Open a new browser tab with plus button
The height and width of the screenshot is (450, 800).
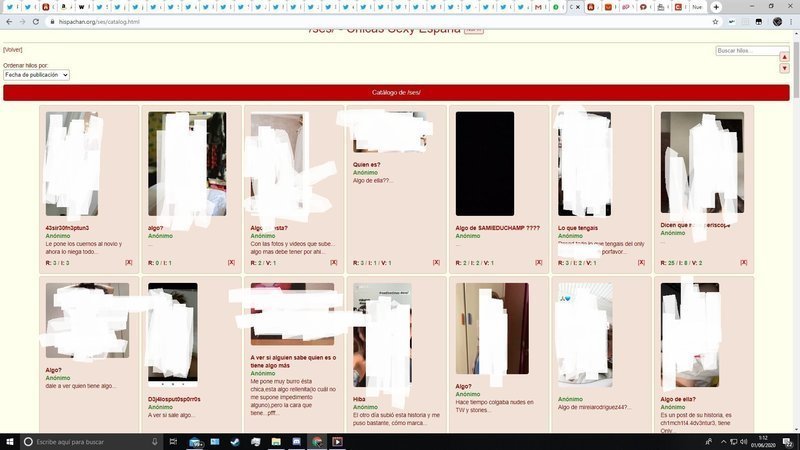(716, 7)
